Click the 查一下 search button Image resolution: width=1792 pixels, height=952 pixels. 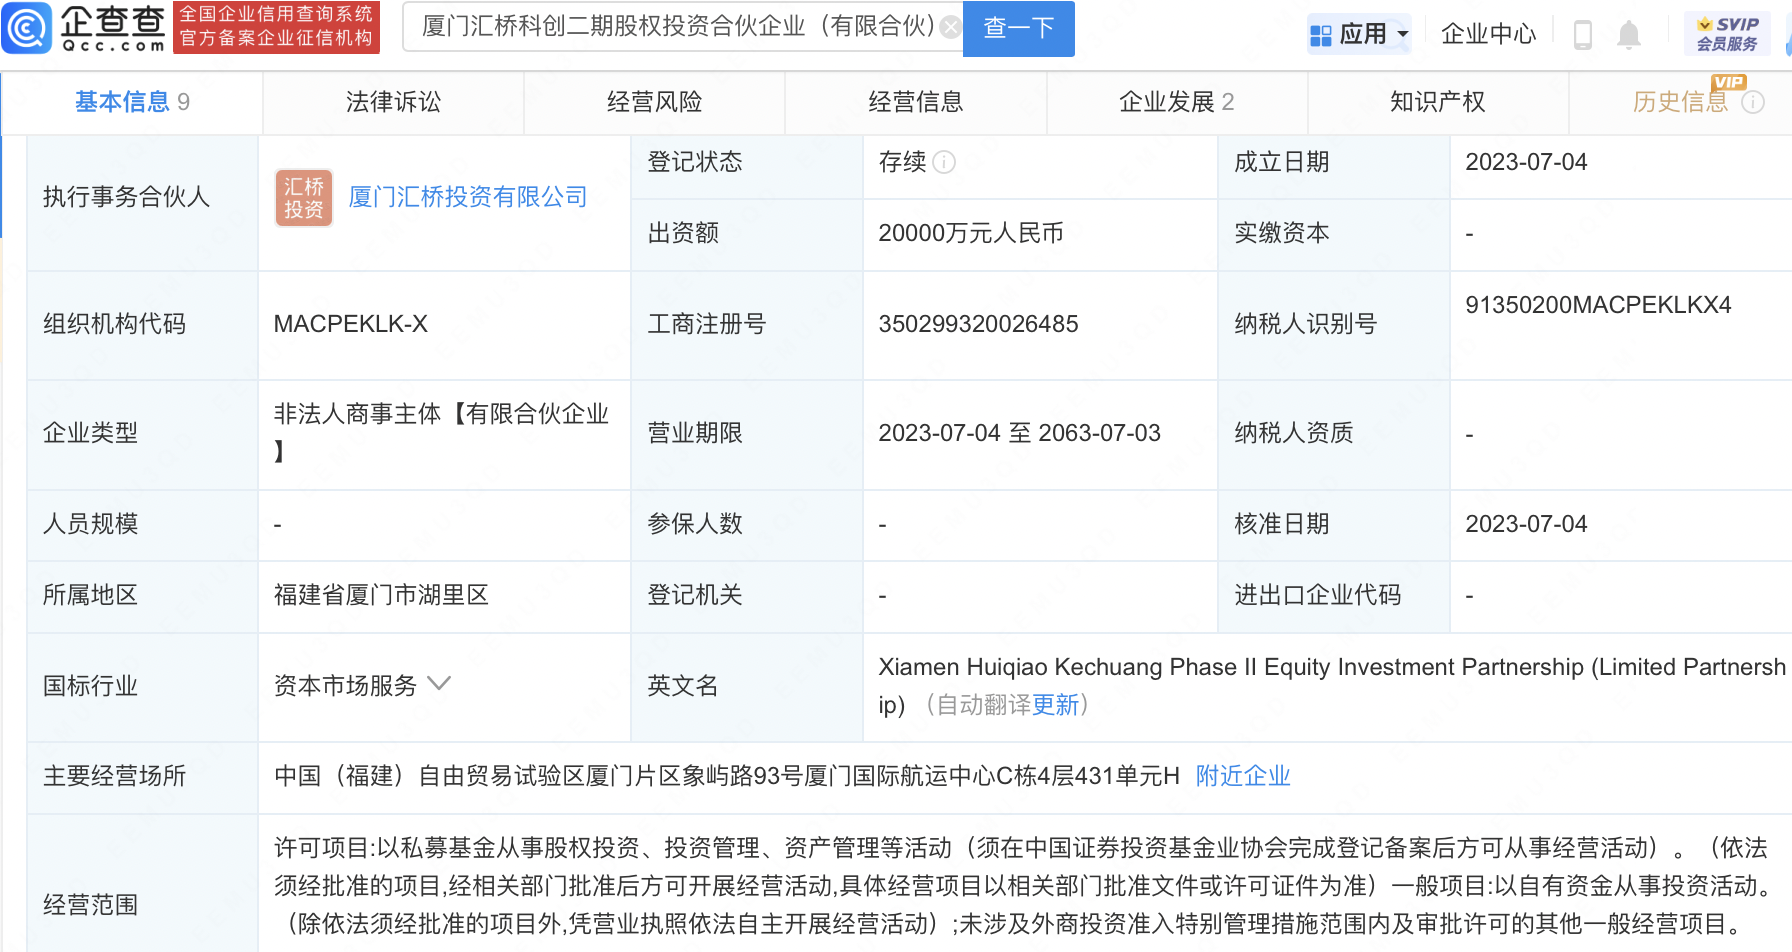(x=1018, y=28)
